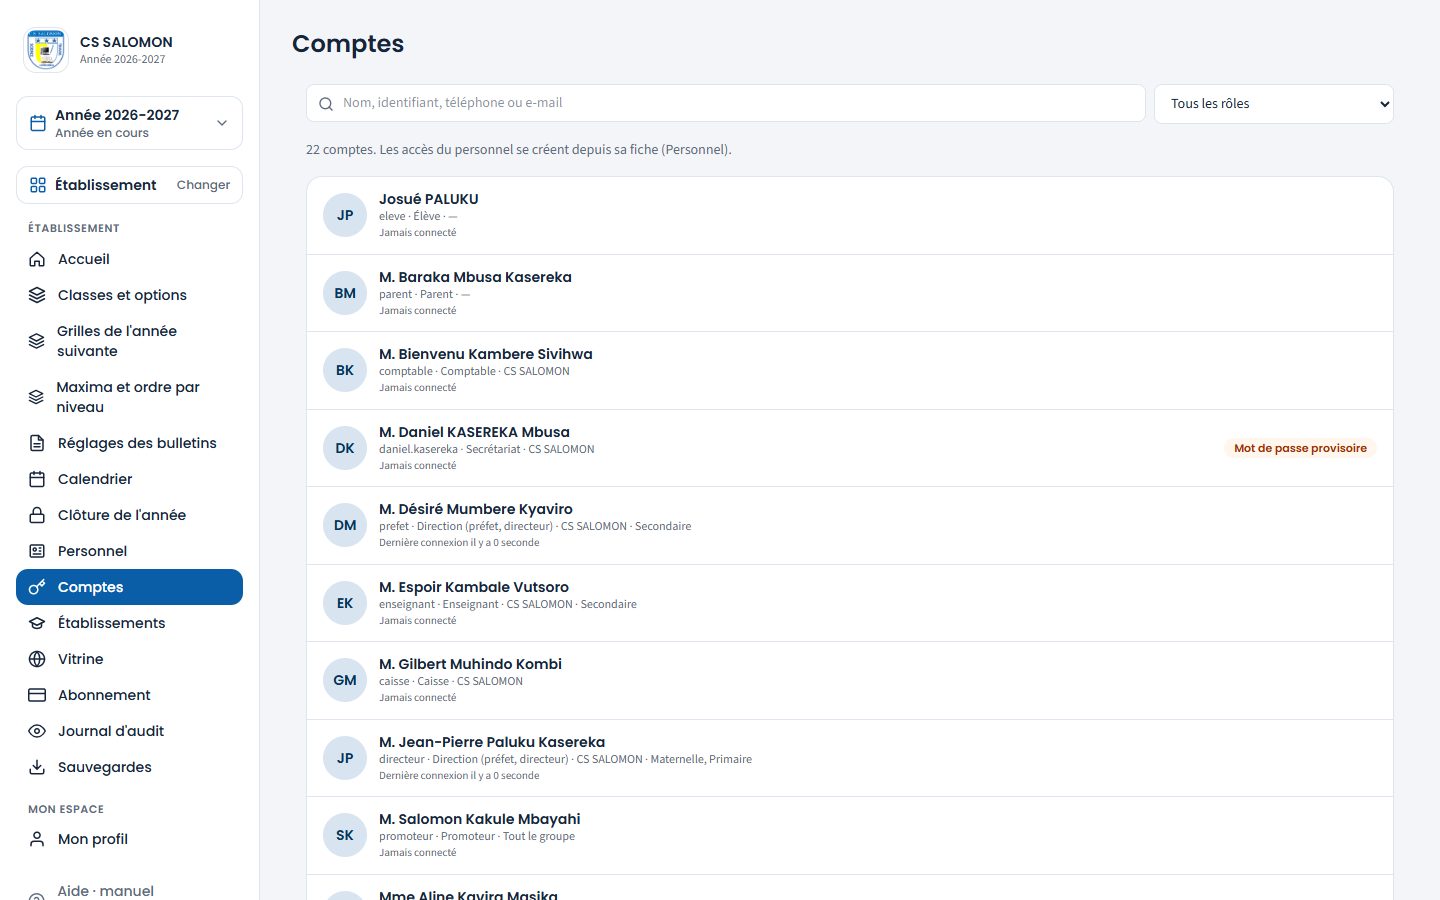The height and width of the screenshot is (900, 1440).
Task: Open the Établissements page
Action: coord(129,623)
